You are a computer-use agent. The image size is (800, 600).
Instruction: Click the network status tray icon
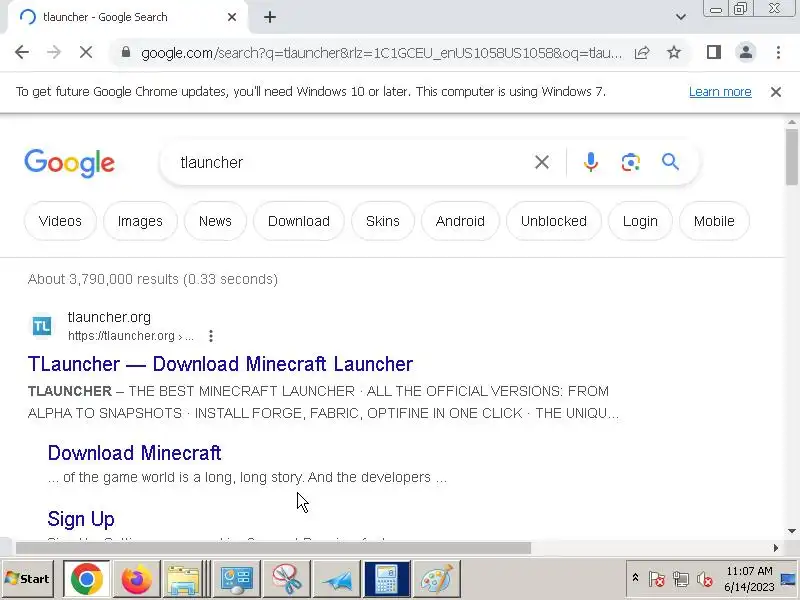click(681, 579)
